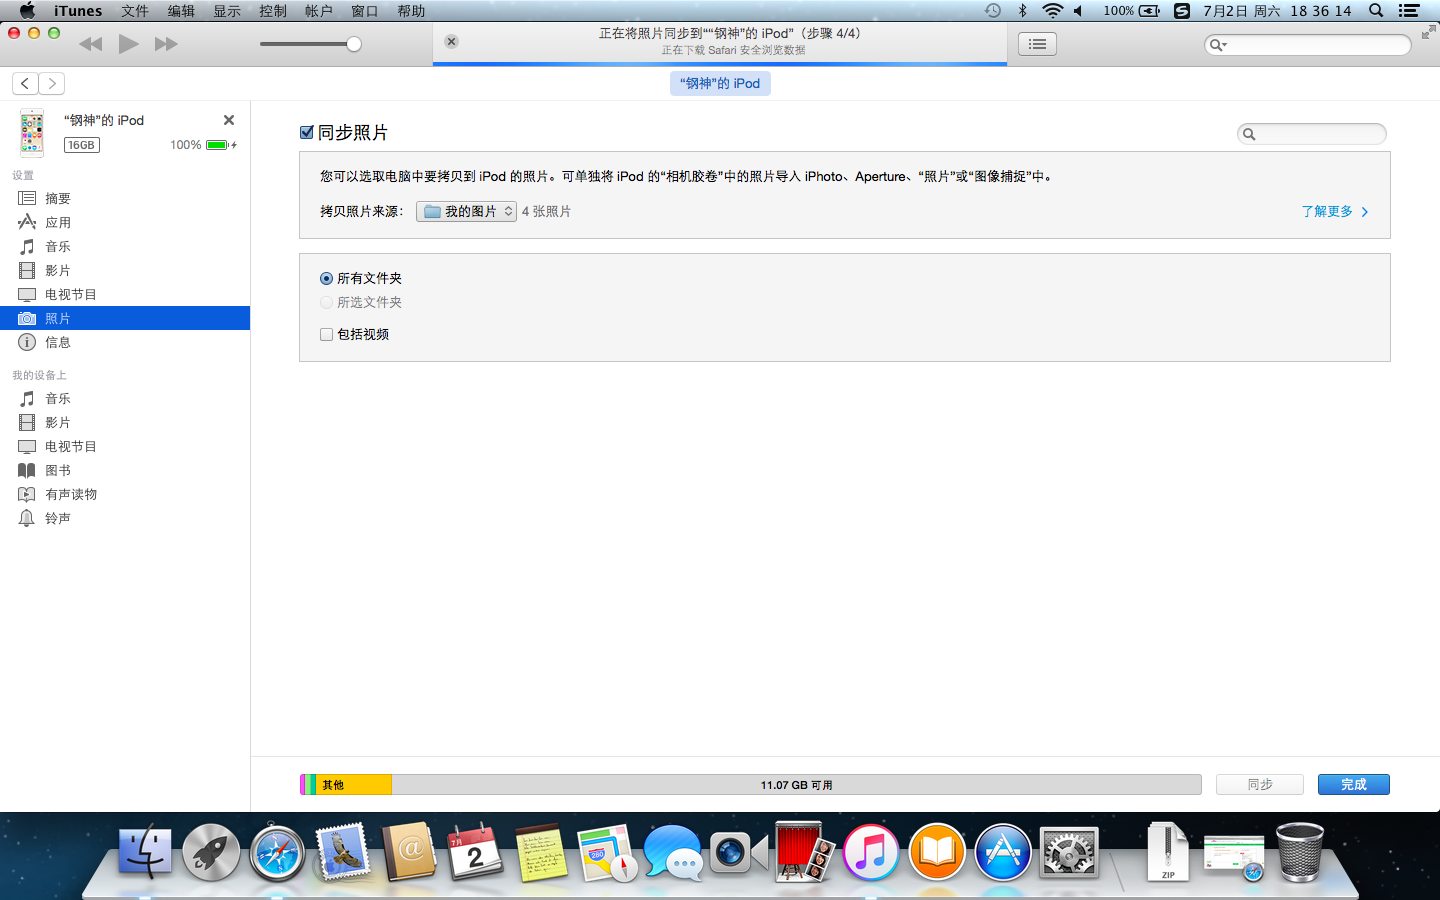Open Finder from the Dock
This screenshot has width=1440, height=900.
145,852
